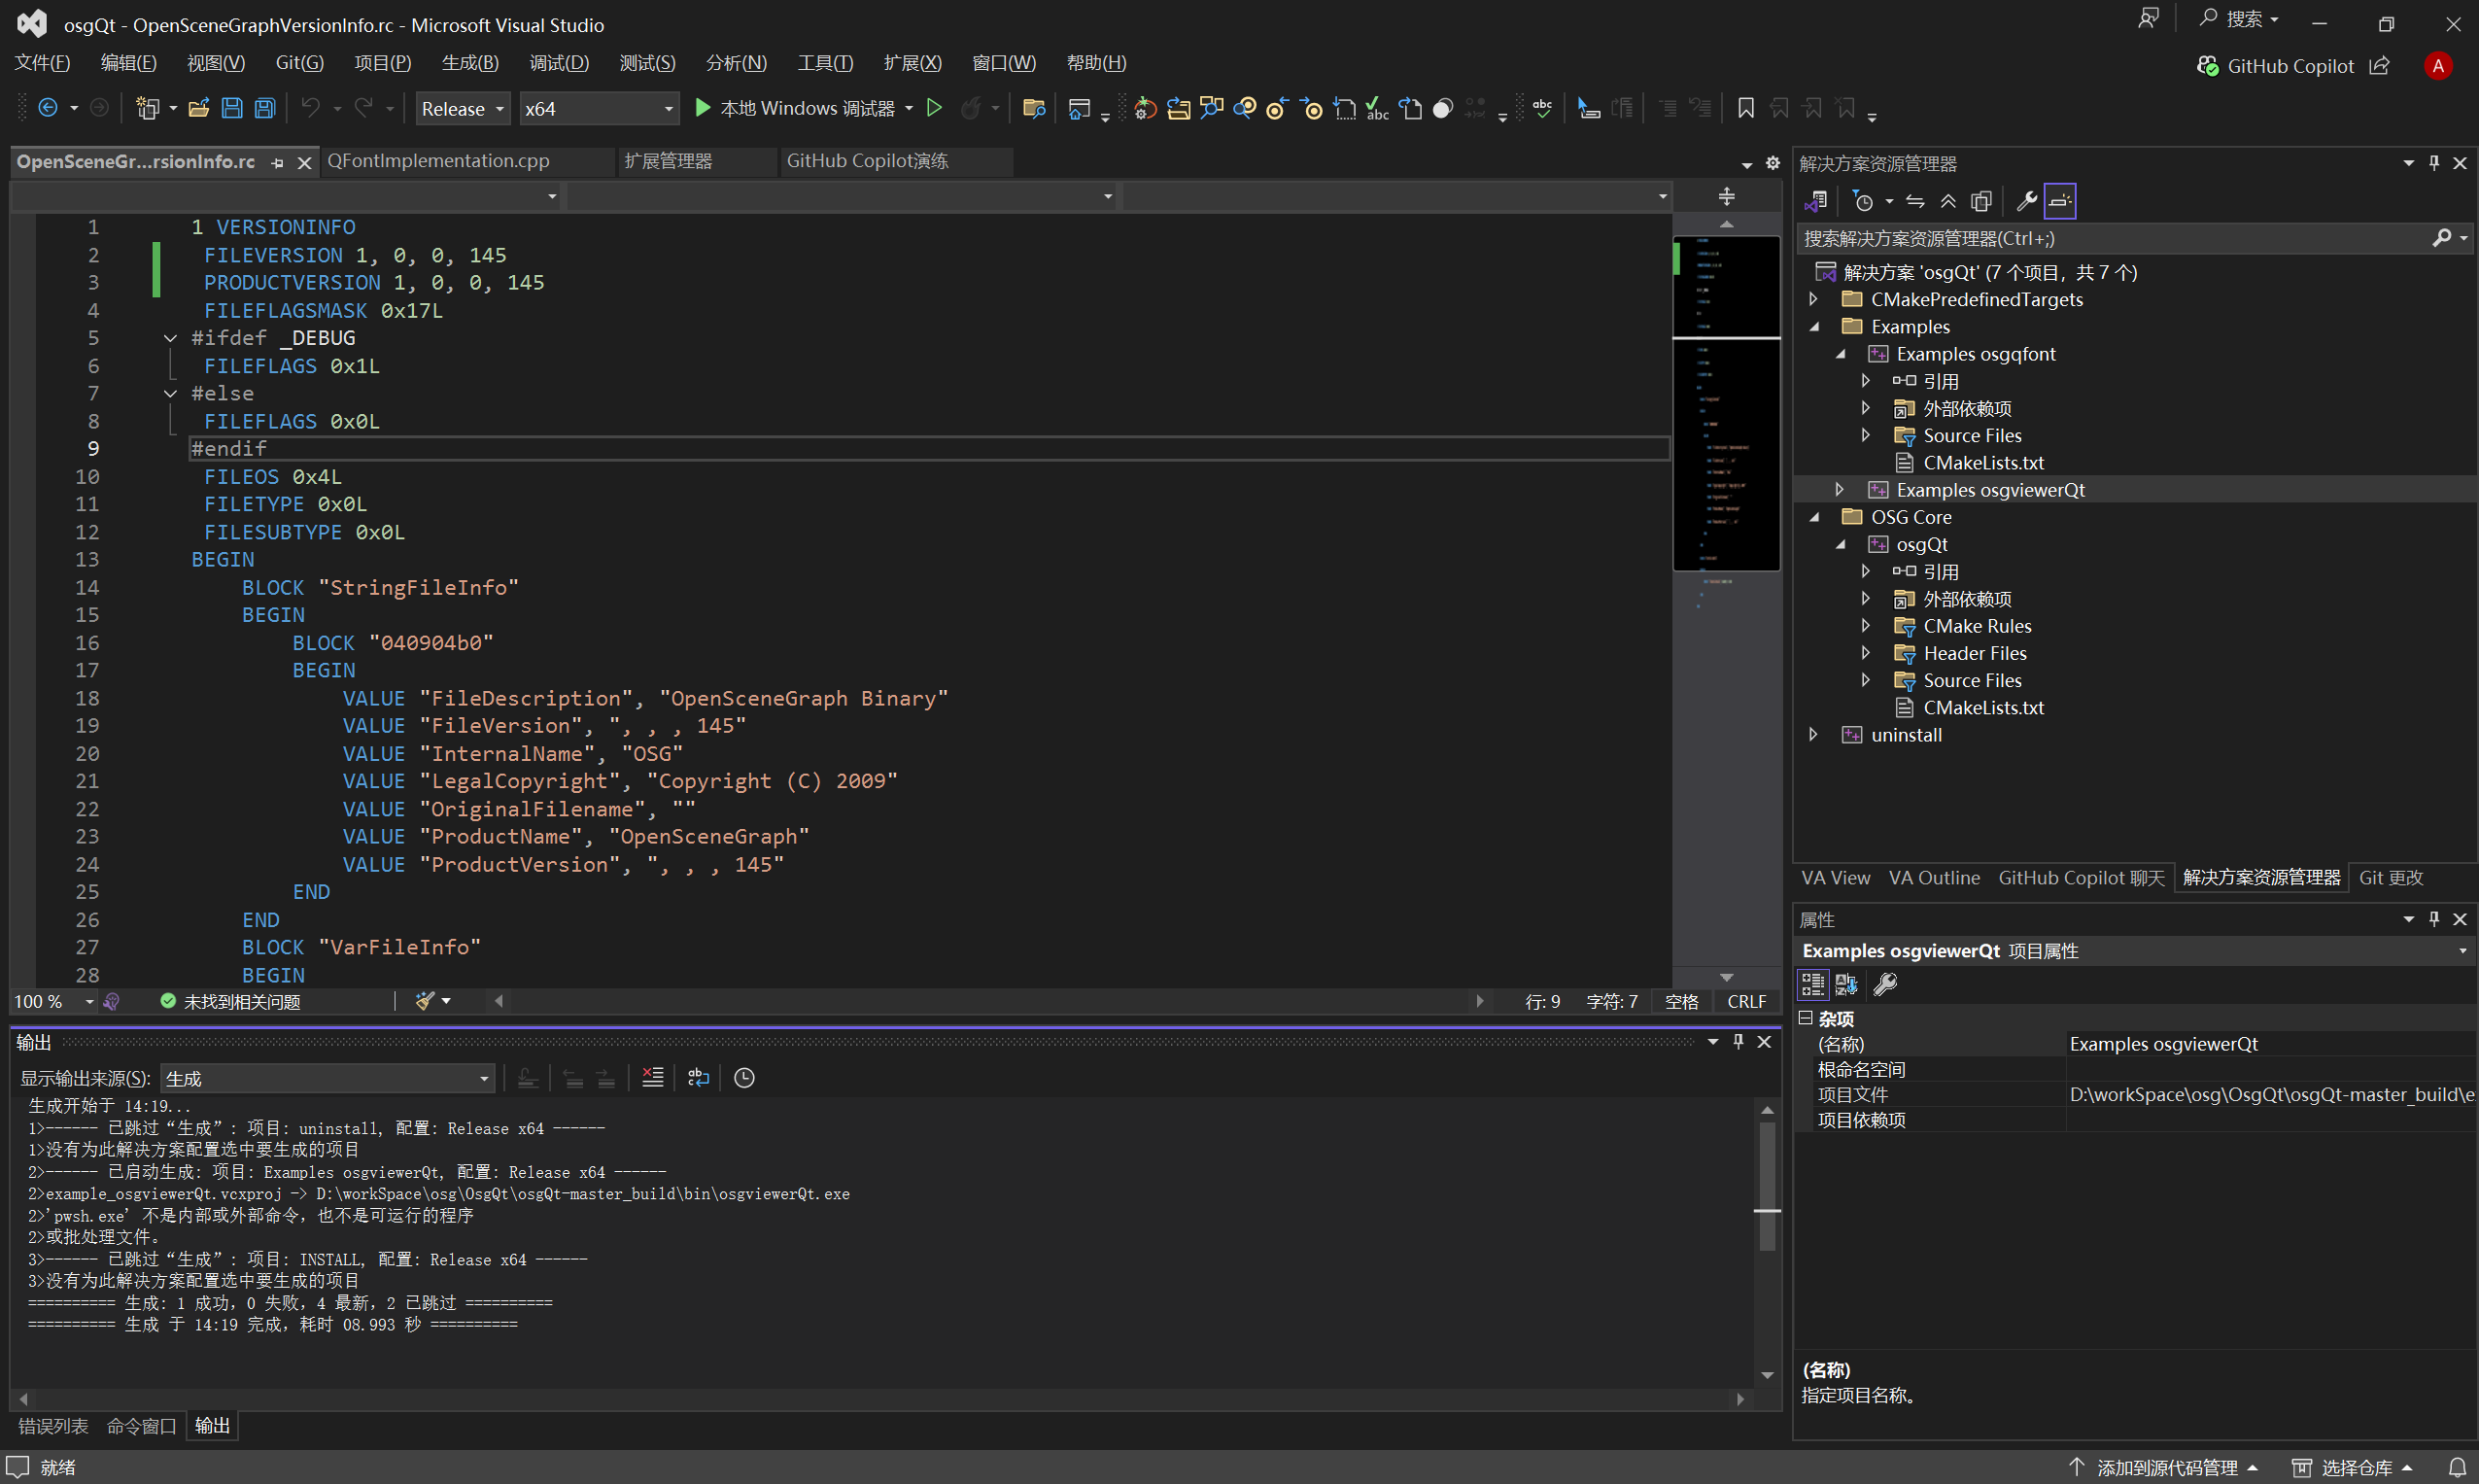Collapse the OSG Core folder
The image size is (2479, 1484).
click(x=1813, y=517)
